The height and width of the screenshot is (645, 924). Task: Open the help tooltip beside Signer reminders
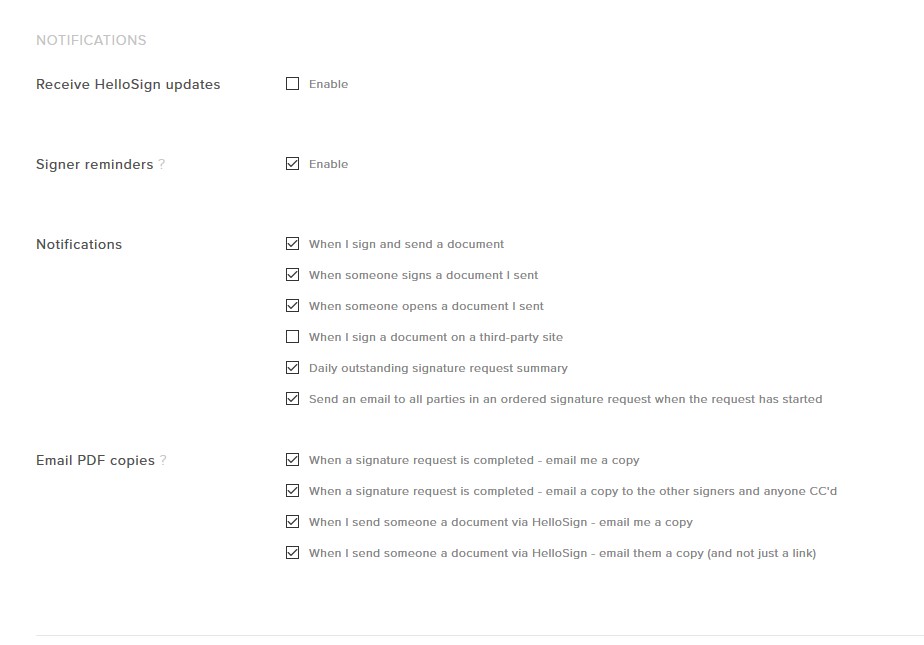pos(162,165)
